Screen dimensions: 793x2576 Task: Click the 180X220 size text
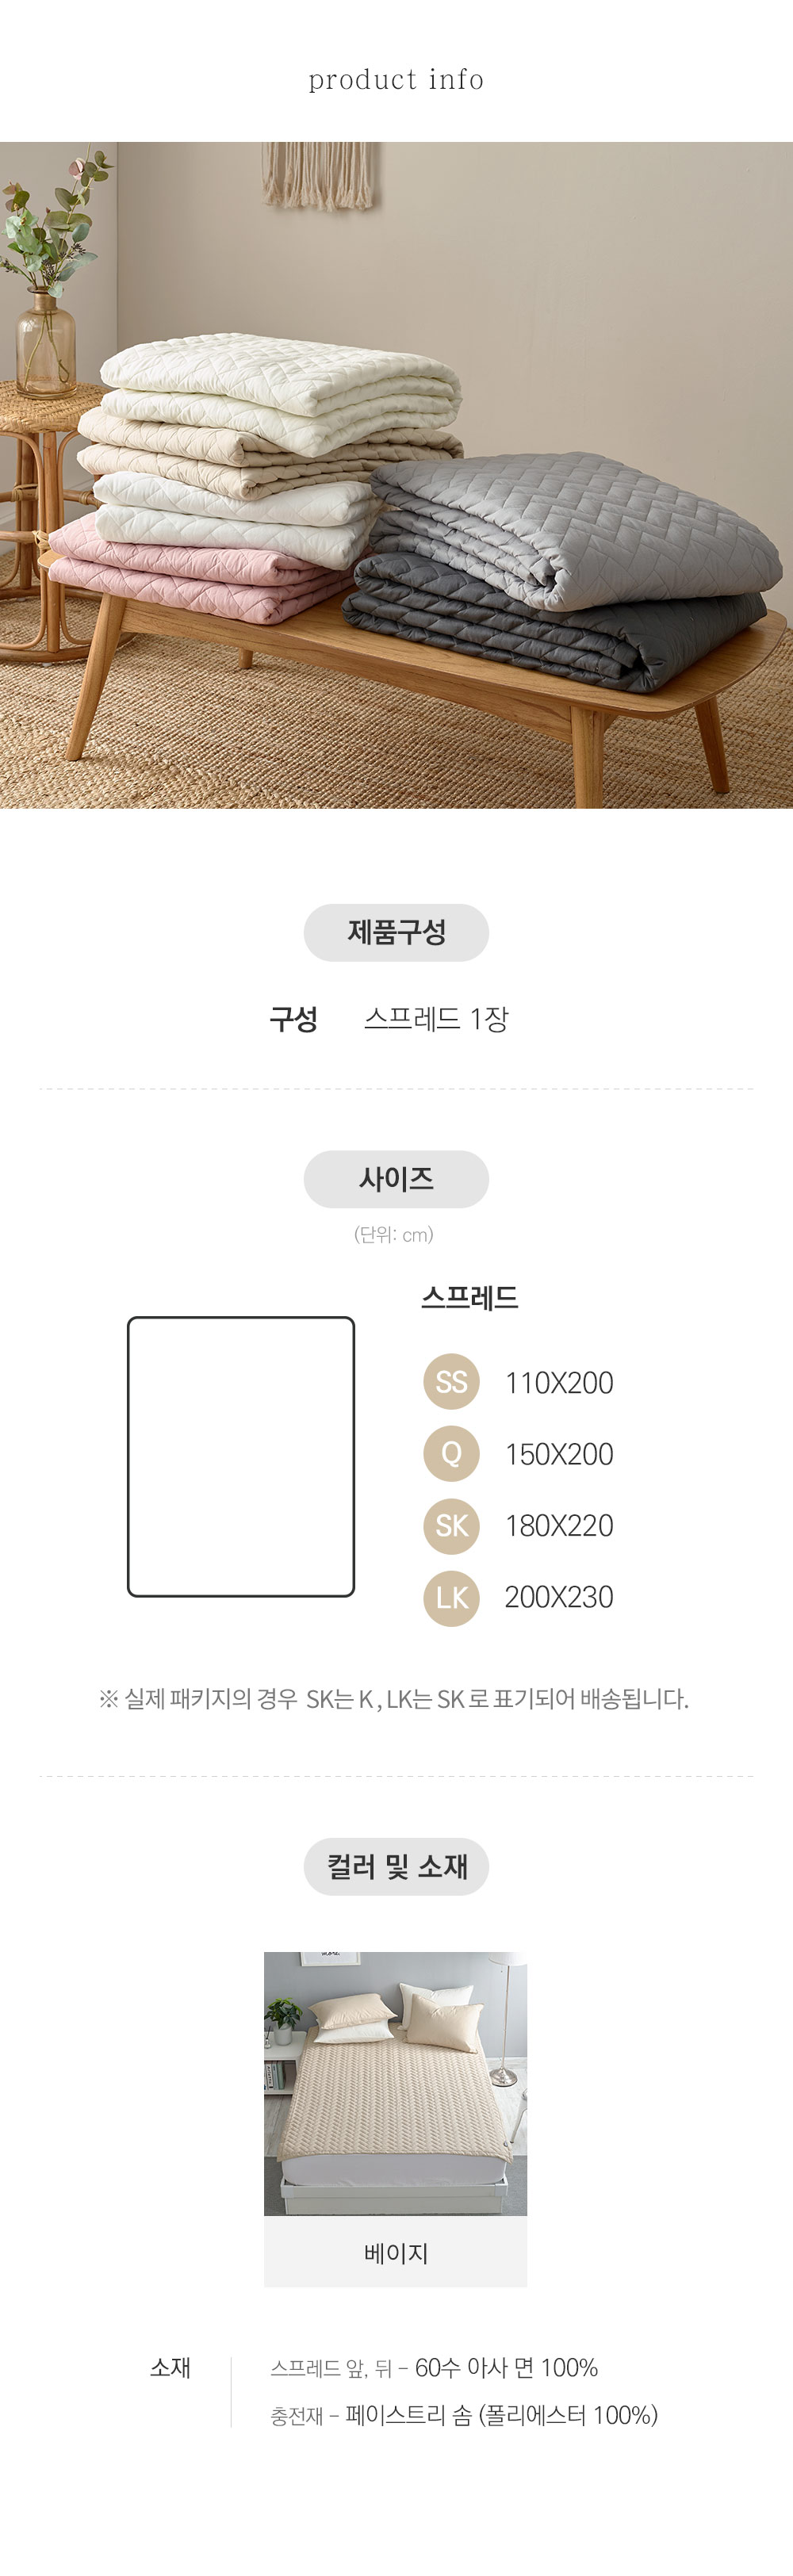tap(559, 1526)
